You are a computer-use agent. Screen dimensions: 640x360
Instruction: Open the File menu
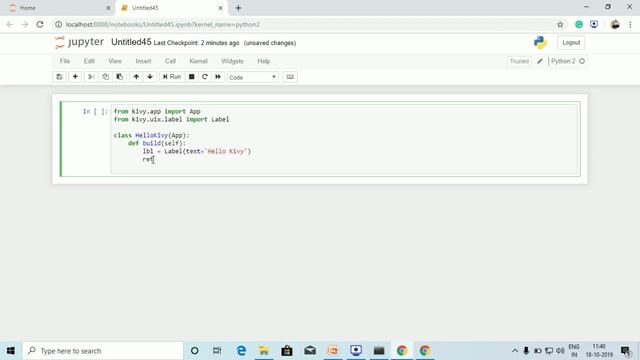[x=65, y=61]
